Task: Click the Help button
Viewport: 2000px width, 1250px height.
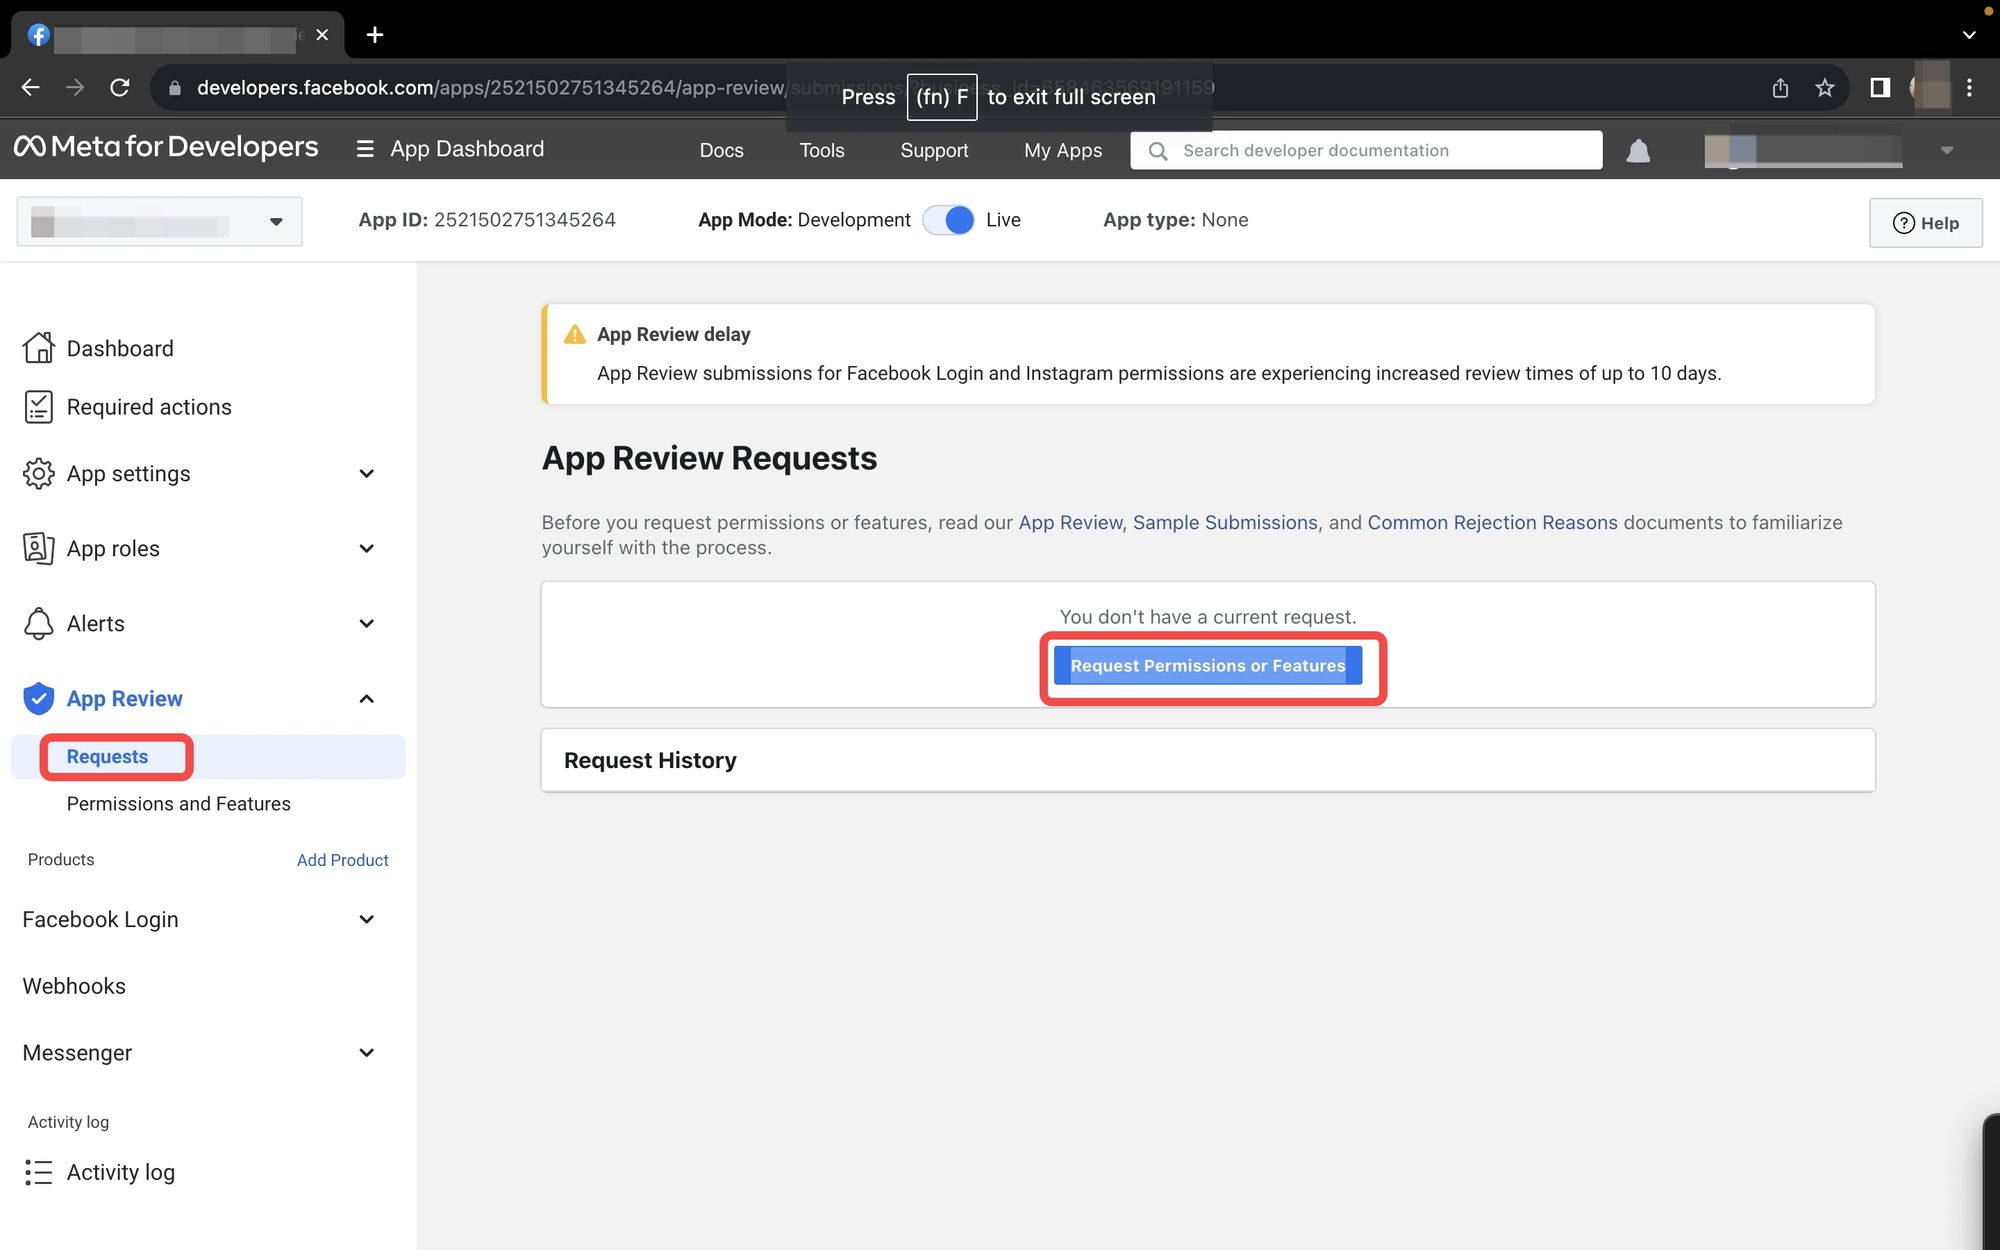Action: [x=1926, y=223]
